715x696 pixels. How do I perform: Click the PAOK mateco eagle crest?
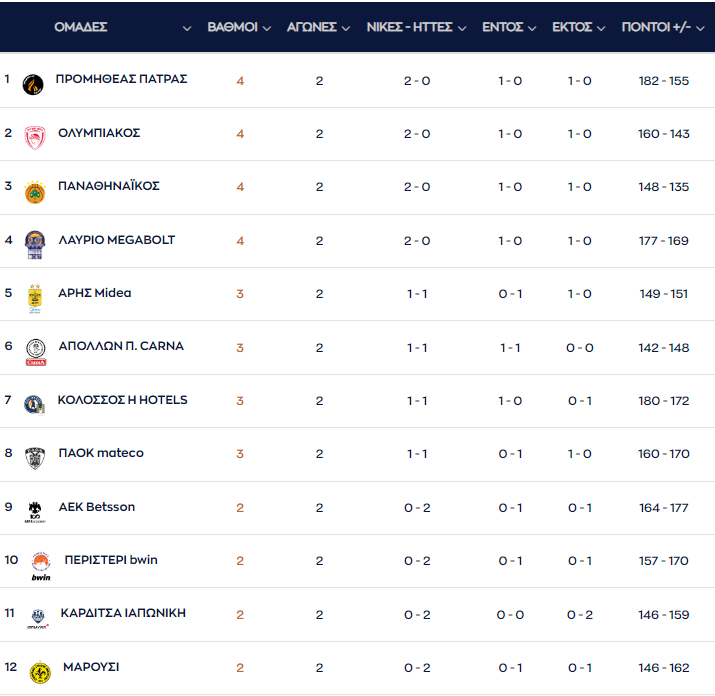tap(35, 458)
